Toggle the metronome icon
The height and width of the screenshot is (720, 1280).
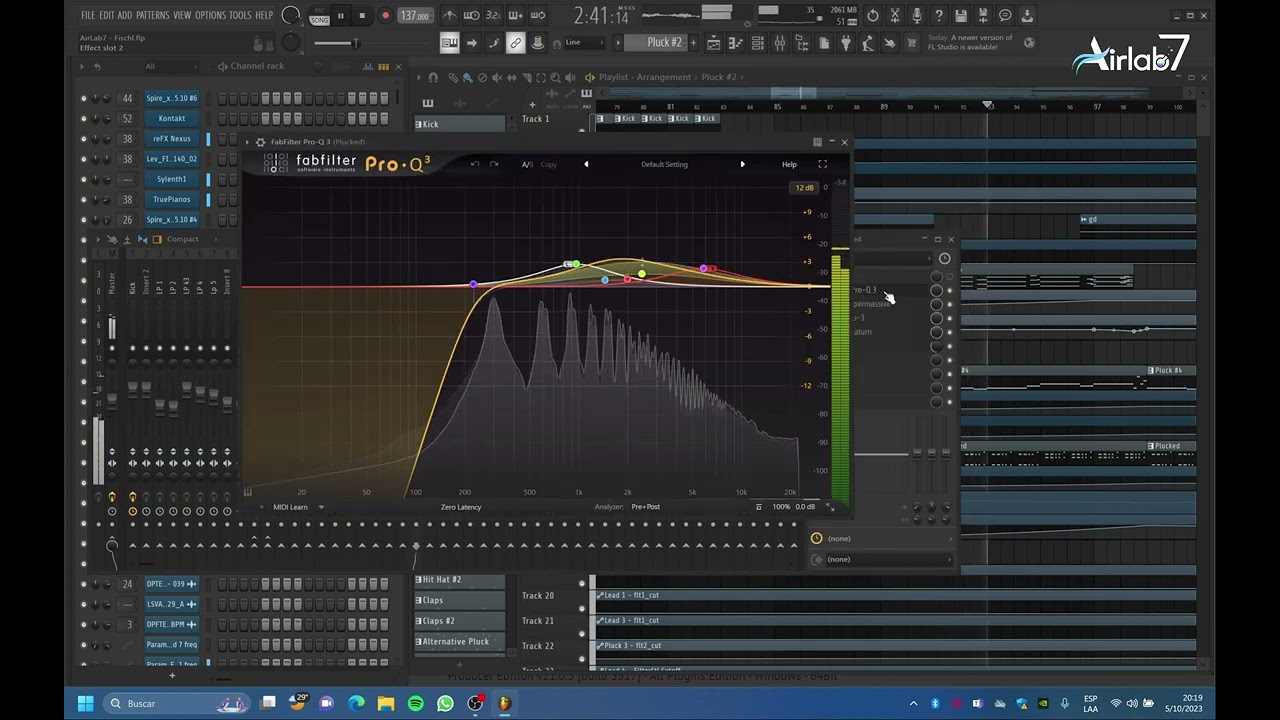pyautogui.click(x=449, y=15)
